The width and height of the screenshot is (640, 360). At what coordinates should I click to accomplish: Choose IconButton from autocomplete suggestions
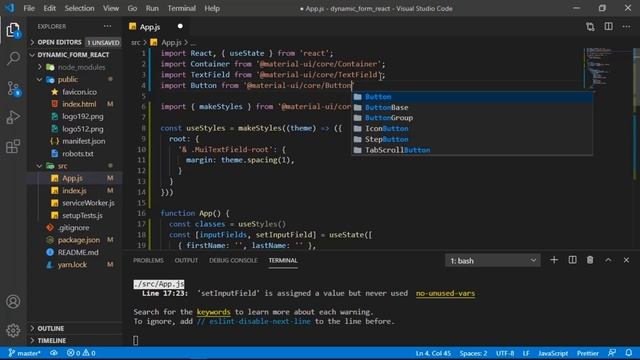473,129
